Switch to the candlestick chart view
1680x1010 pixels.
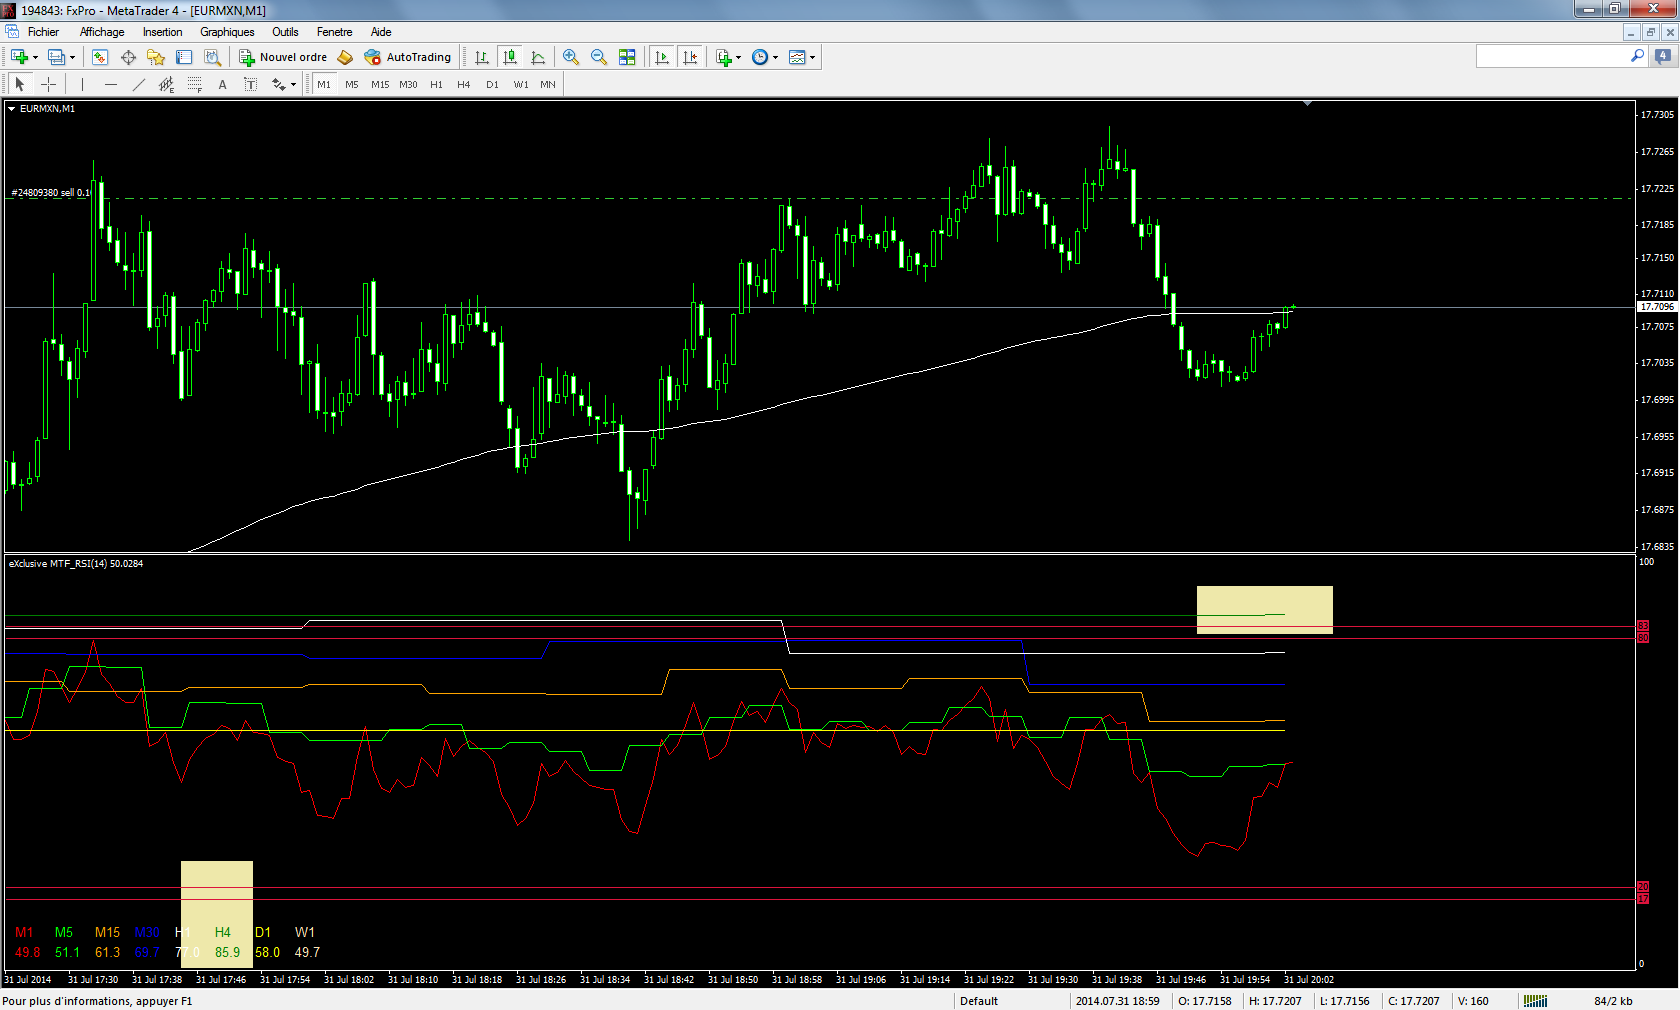click(x=510, y=57)
